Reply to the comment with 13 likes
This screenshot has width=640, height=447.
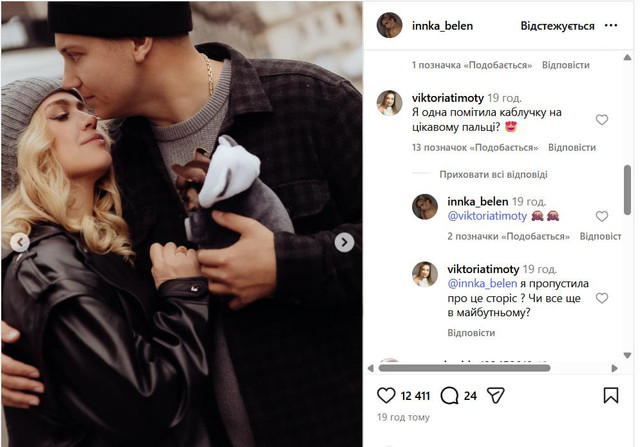(572, 147)
